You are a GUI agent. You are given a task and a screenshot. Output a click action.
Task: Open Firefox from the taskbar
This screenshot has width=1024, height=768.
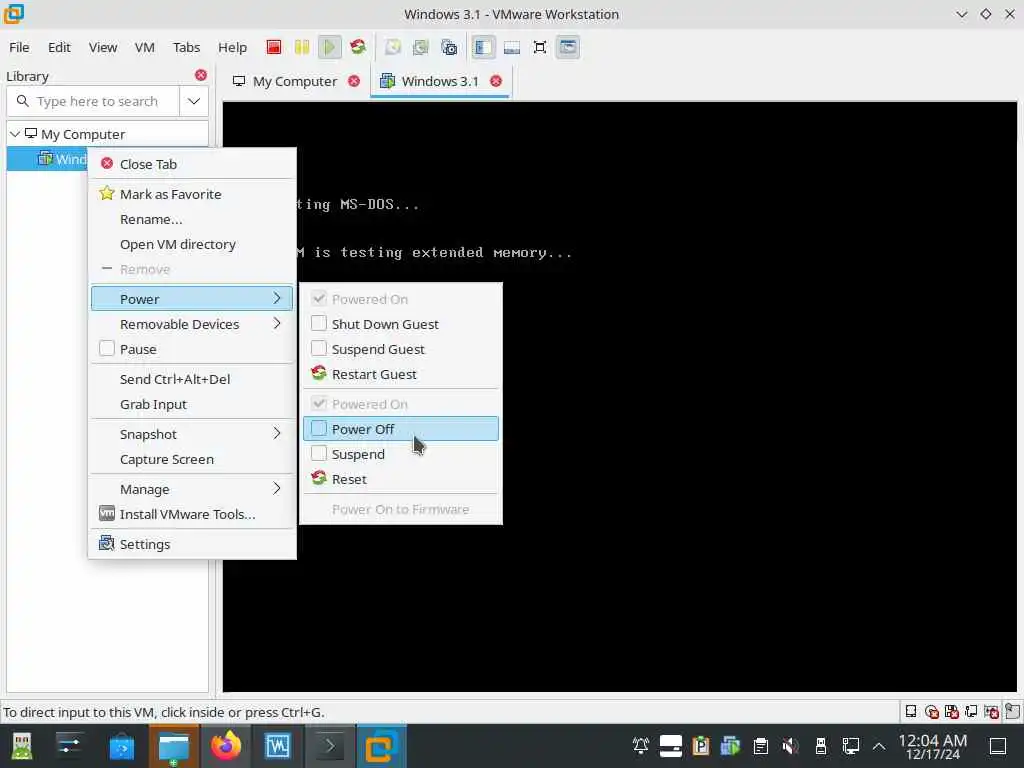(226, 746)
